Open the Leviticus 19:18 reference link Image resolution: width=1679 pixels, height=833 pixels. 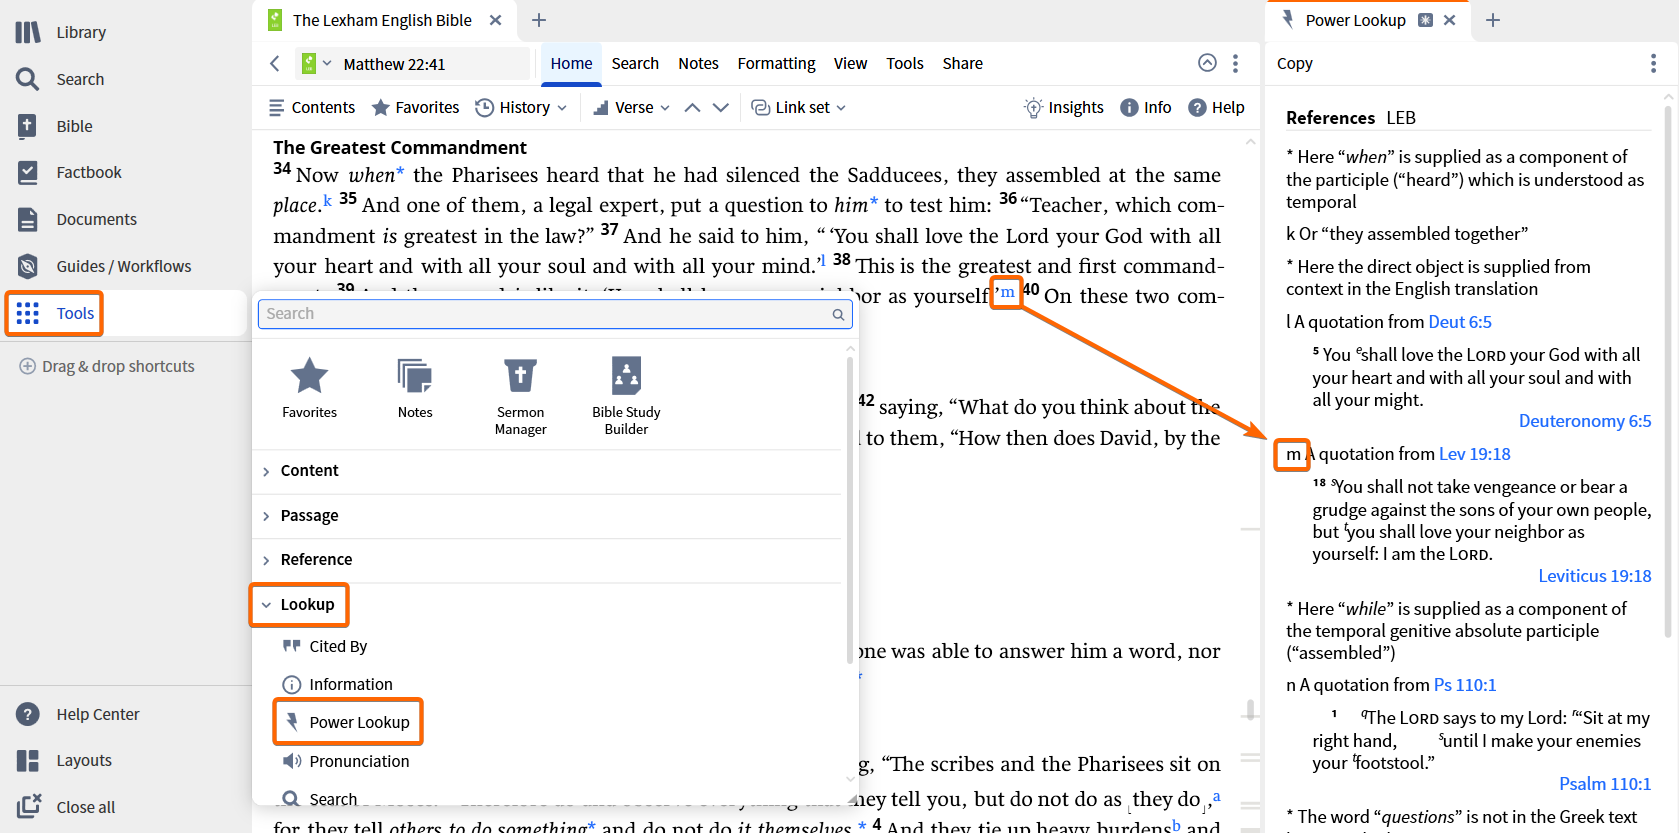click(1595, 576)
